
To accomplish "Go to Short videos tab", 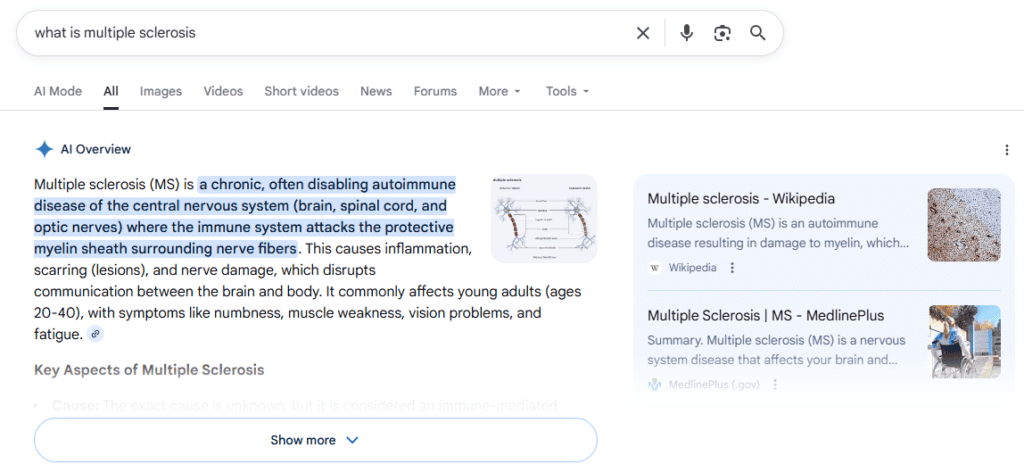I will tap(302, 91).
